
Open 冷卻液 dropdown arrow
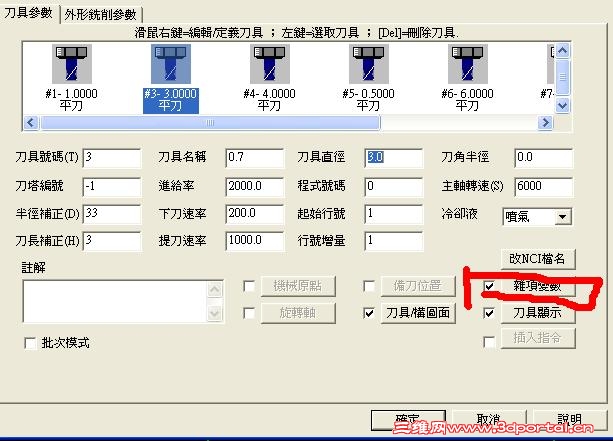[563, 217]
